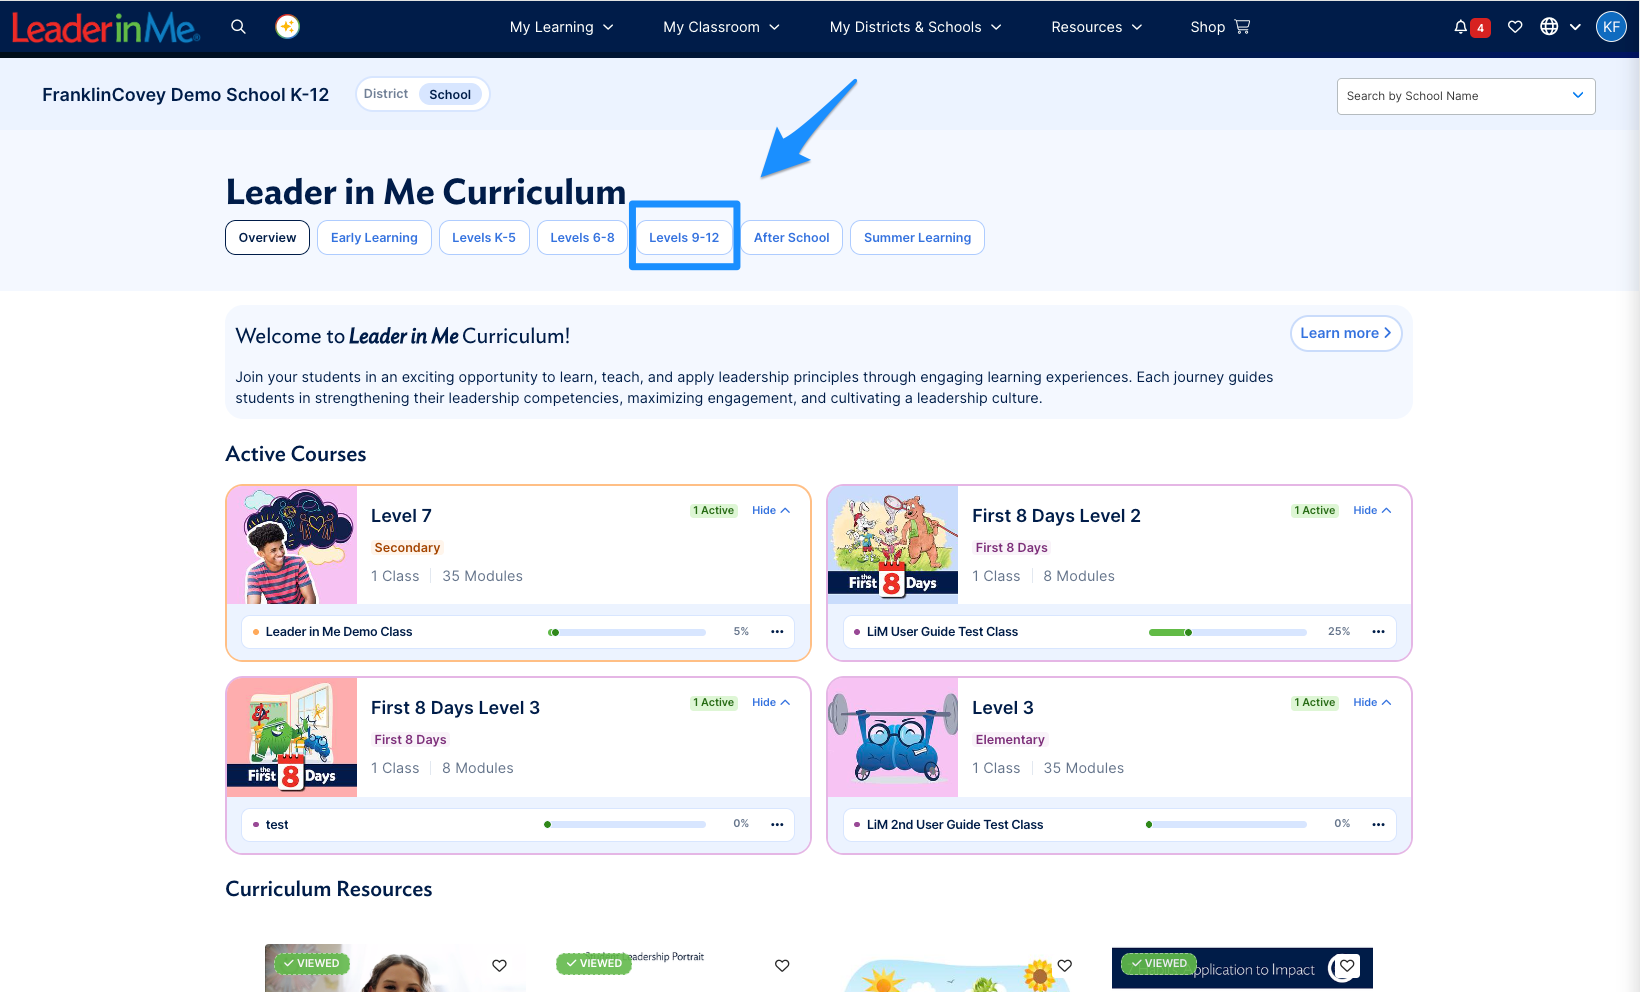Click the test class progress bar
1640x992 pixels.
[x=625, y=825]
